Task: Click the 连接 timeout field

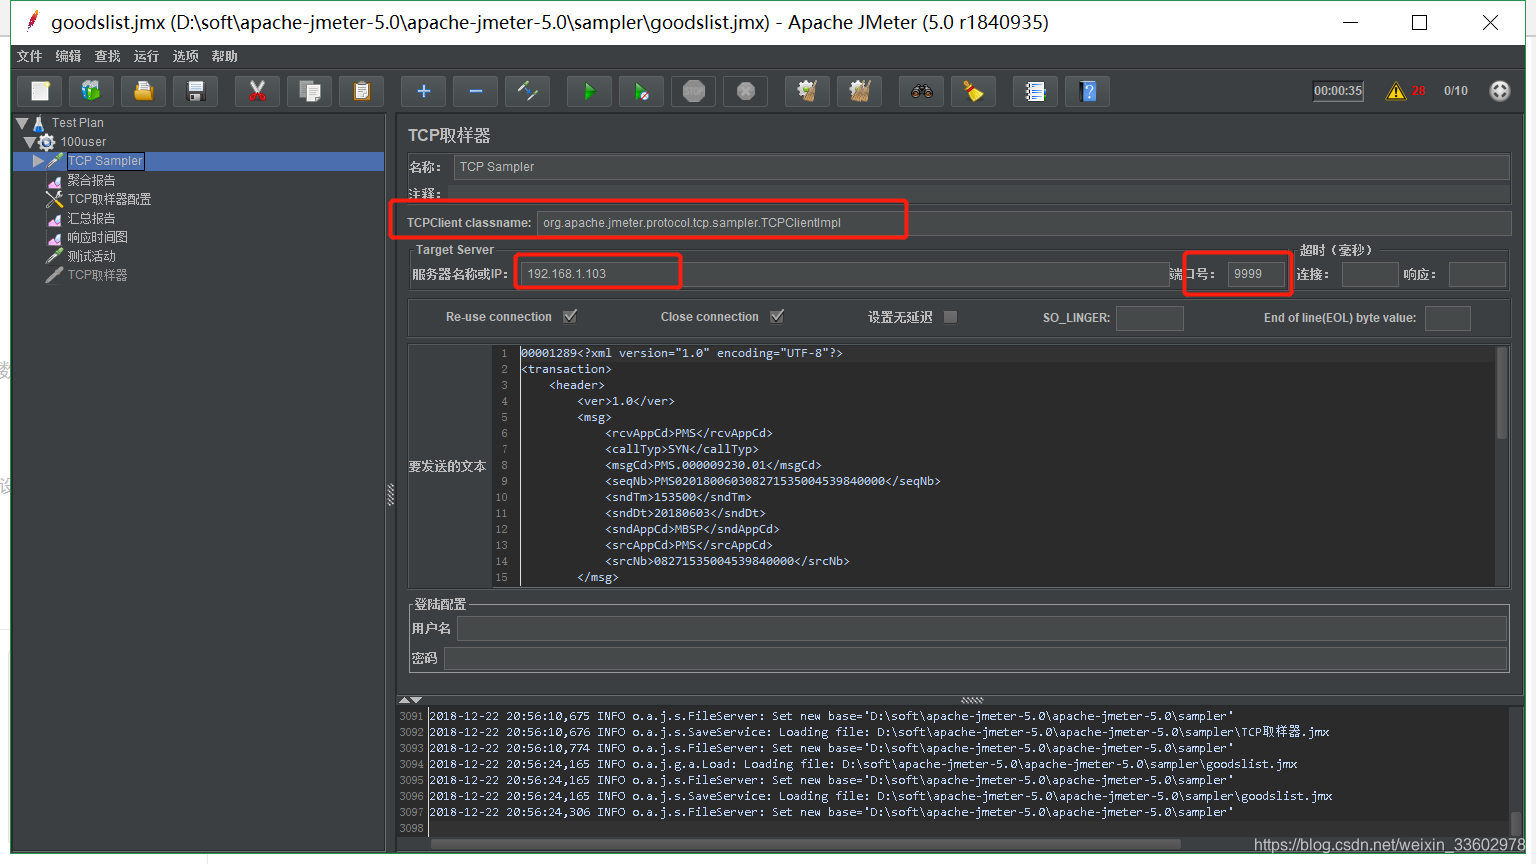Action: 1370,274
